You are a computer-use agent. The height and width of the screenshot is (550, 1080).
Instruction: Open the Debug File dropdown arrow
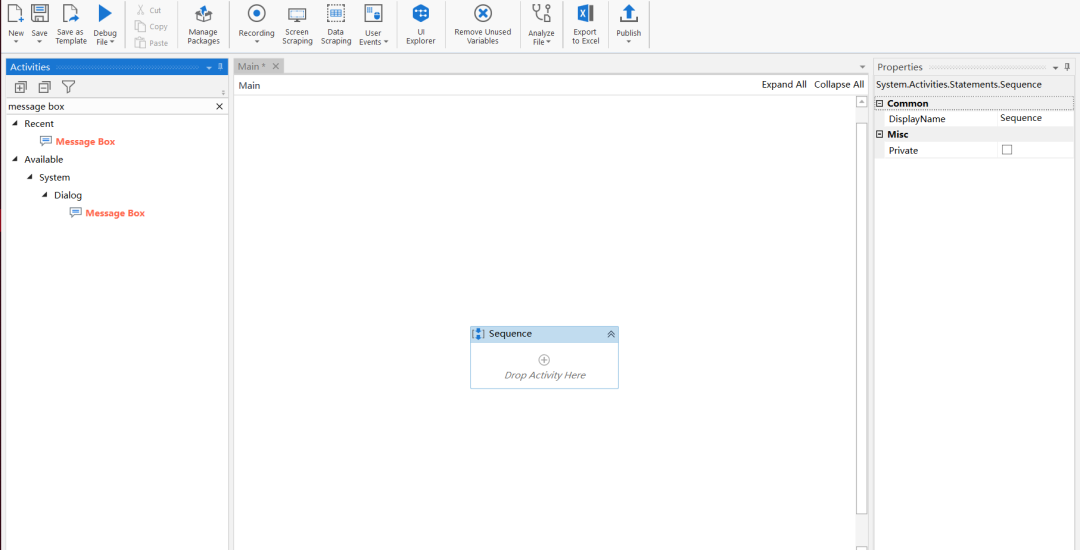112,42
